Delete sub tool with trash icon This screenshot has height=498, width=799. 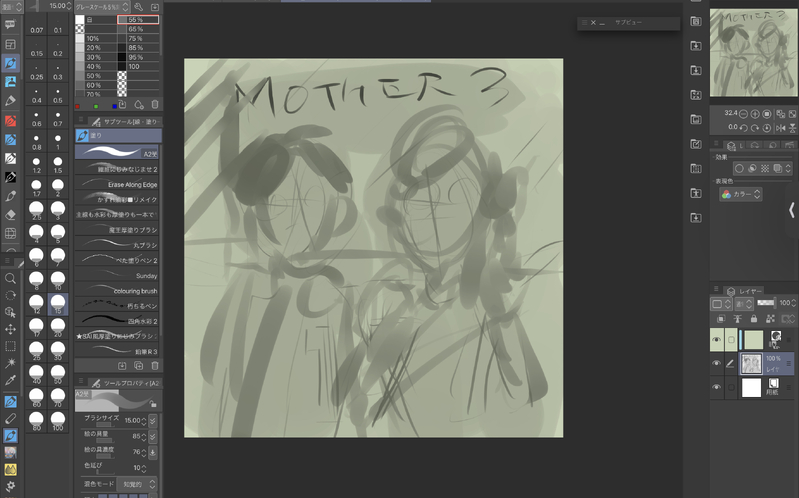(x=155, y=365)
